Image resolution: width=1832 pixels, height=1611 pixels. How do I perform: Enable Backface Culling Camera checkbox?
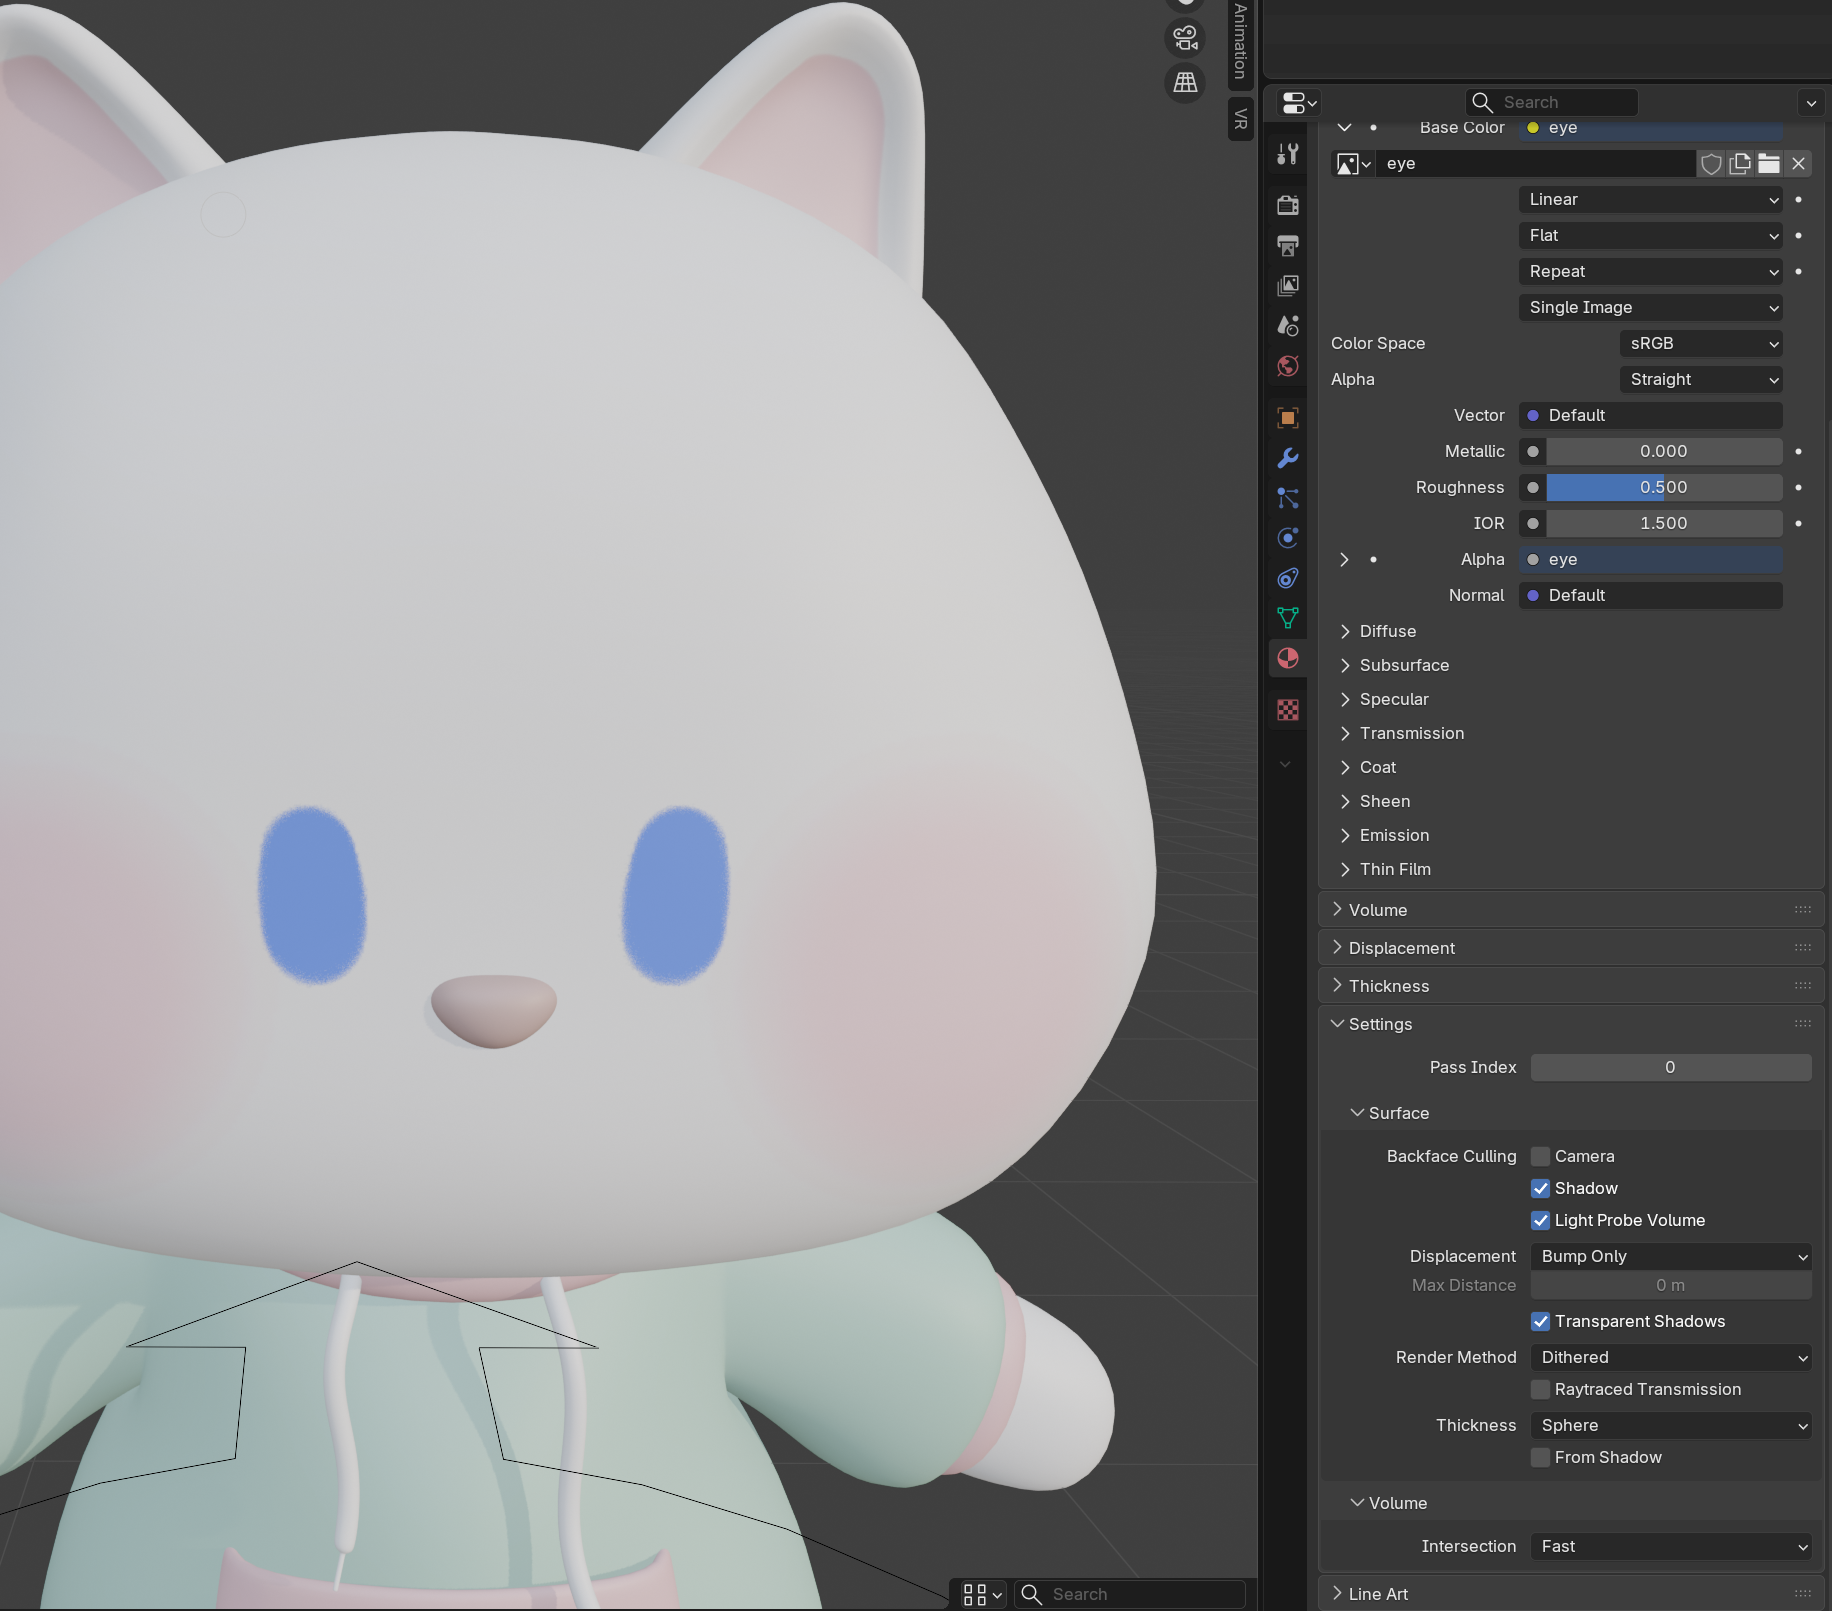pyautogui.click(x=1540, y=1156)
